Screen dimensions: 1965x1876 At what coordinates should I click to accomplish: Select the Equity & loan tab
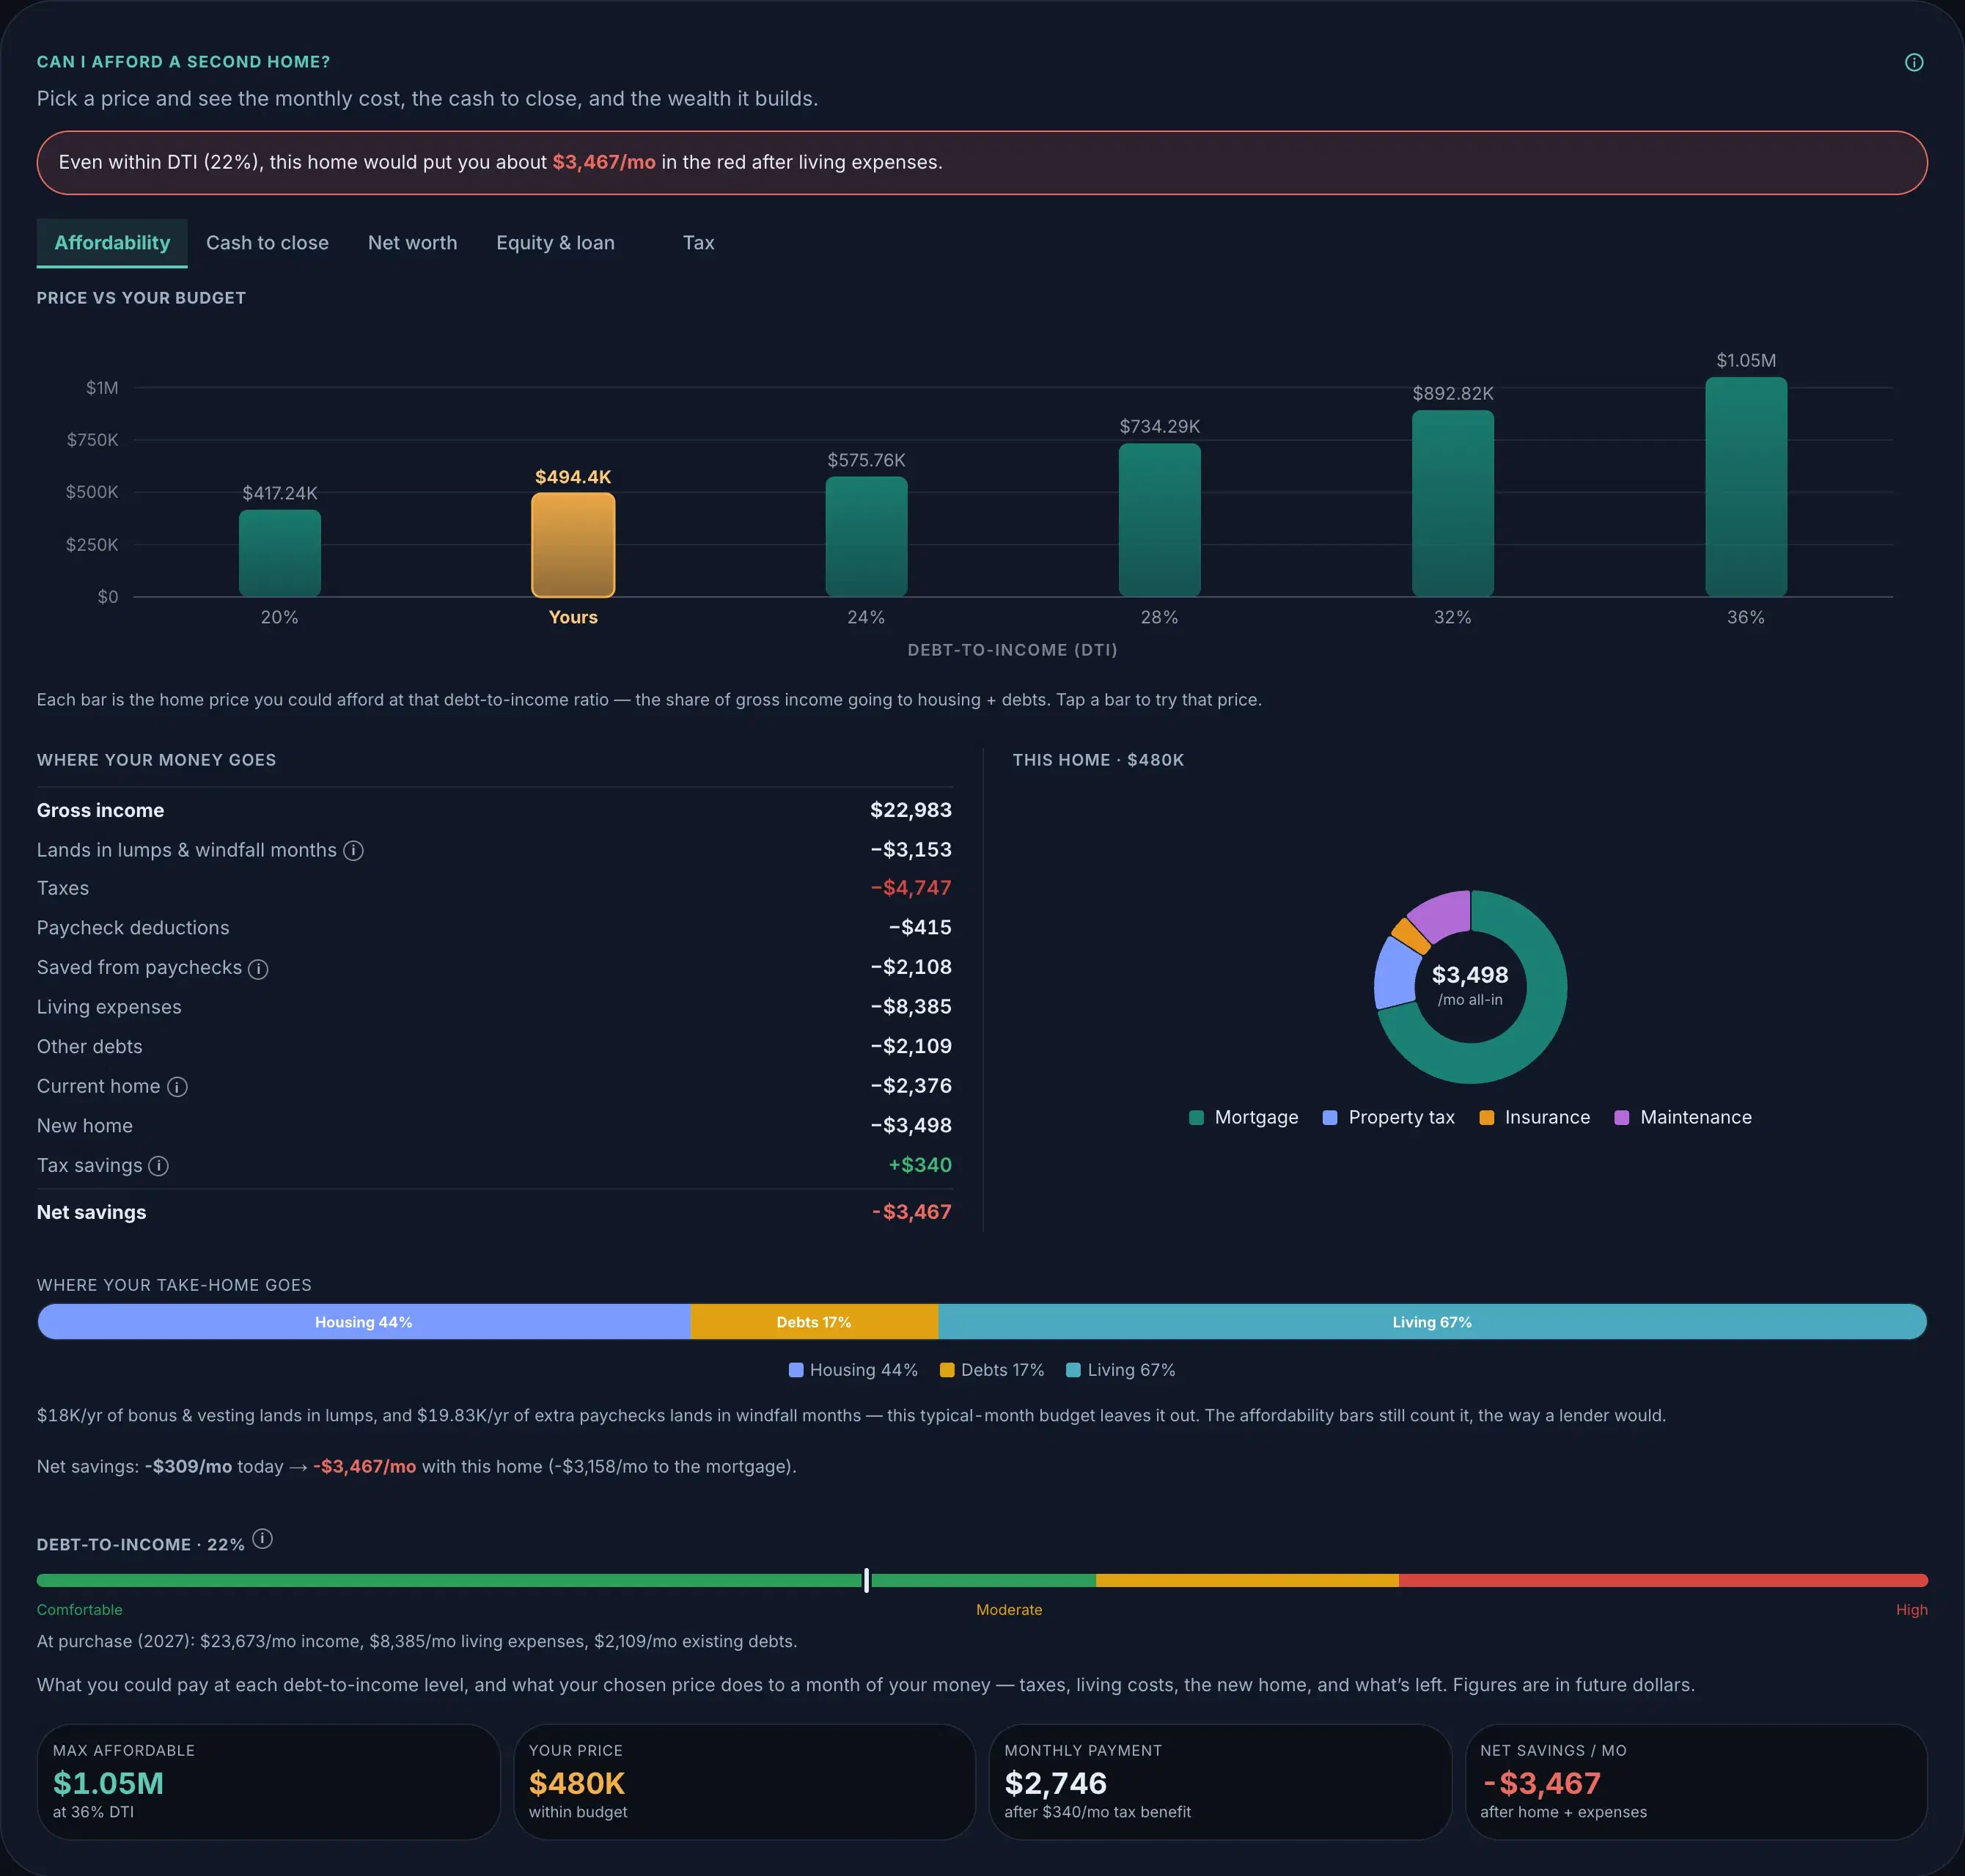pos(555,243)
